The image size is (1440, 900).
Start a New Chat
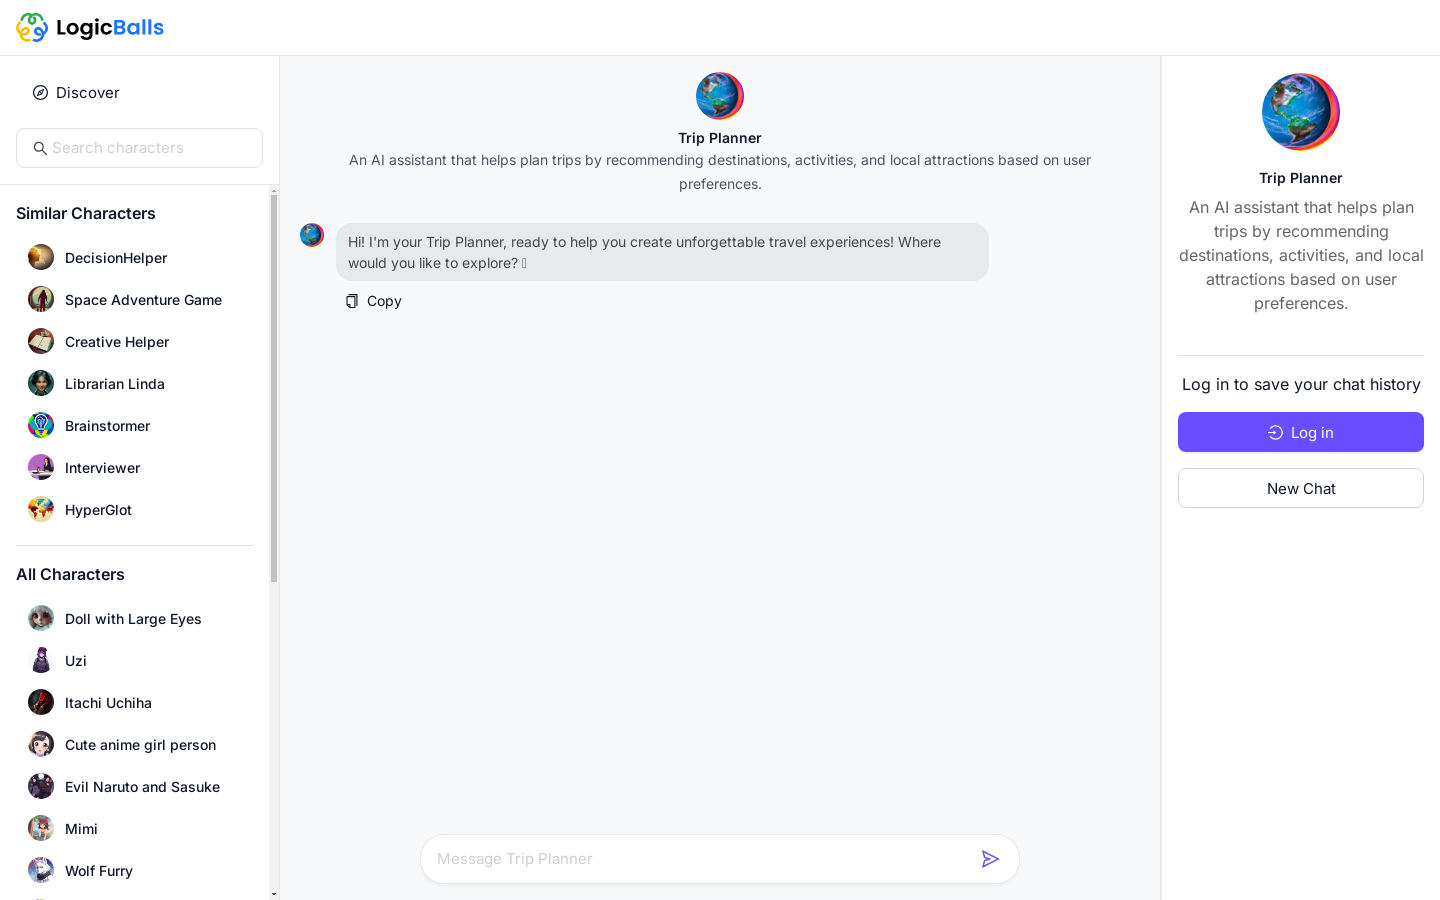pyautogui.click(x=1301, y=488)
